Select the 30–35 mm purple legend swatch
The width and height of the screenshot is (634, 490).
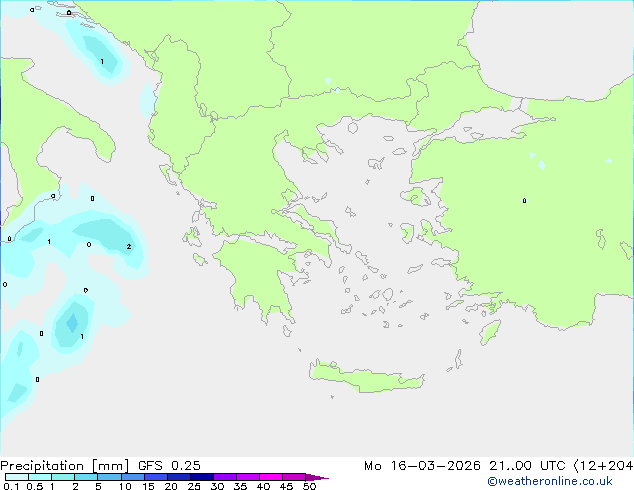pos(225,477)
